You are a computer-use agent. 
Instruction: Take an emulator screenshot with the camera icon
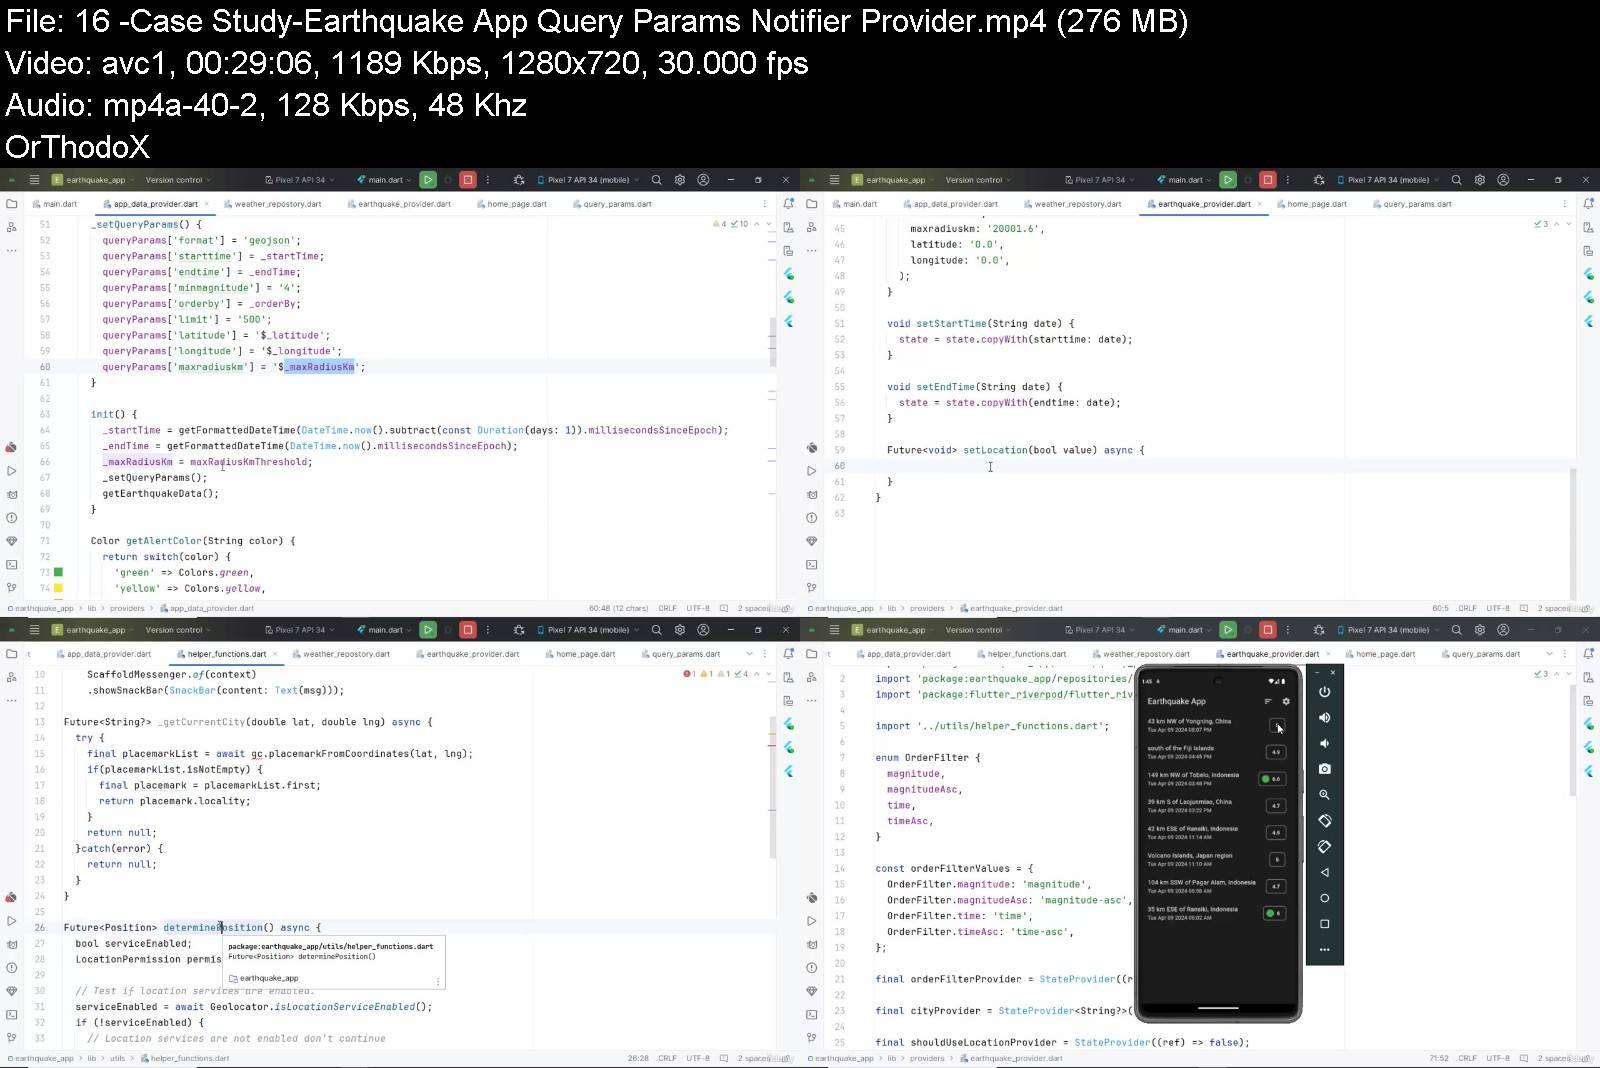[1325, 769]
